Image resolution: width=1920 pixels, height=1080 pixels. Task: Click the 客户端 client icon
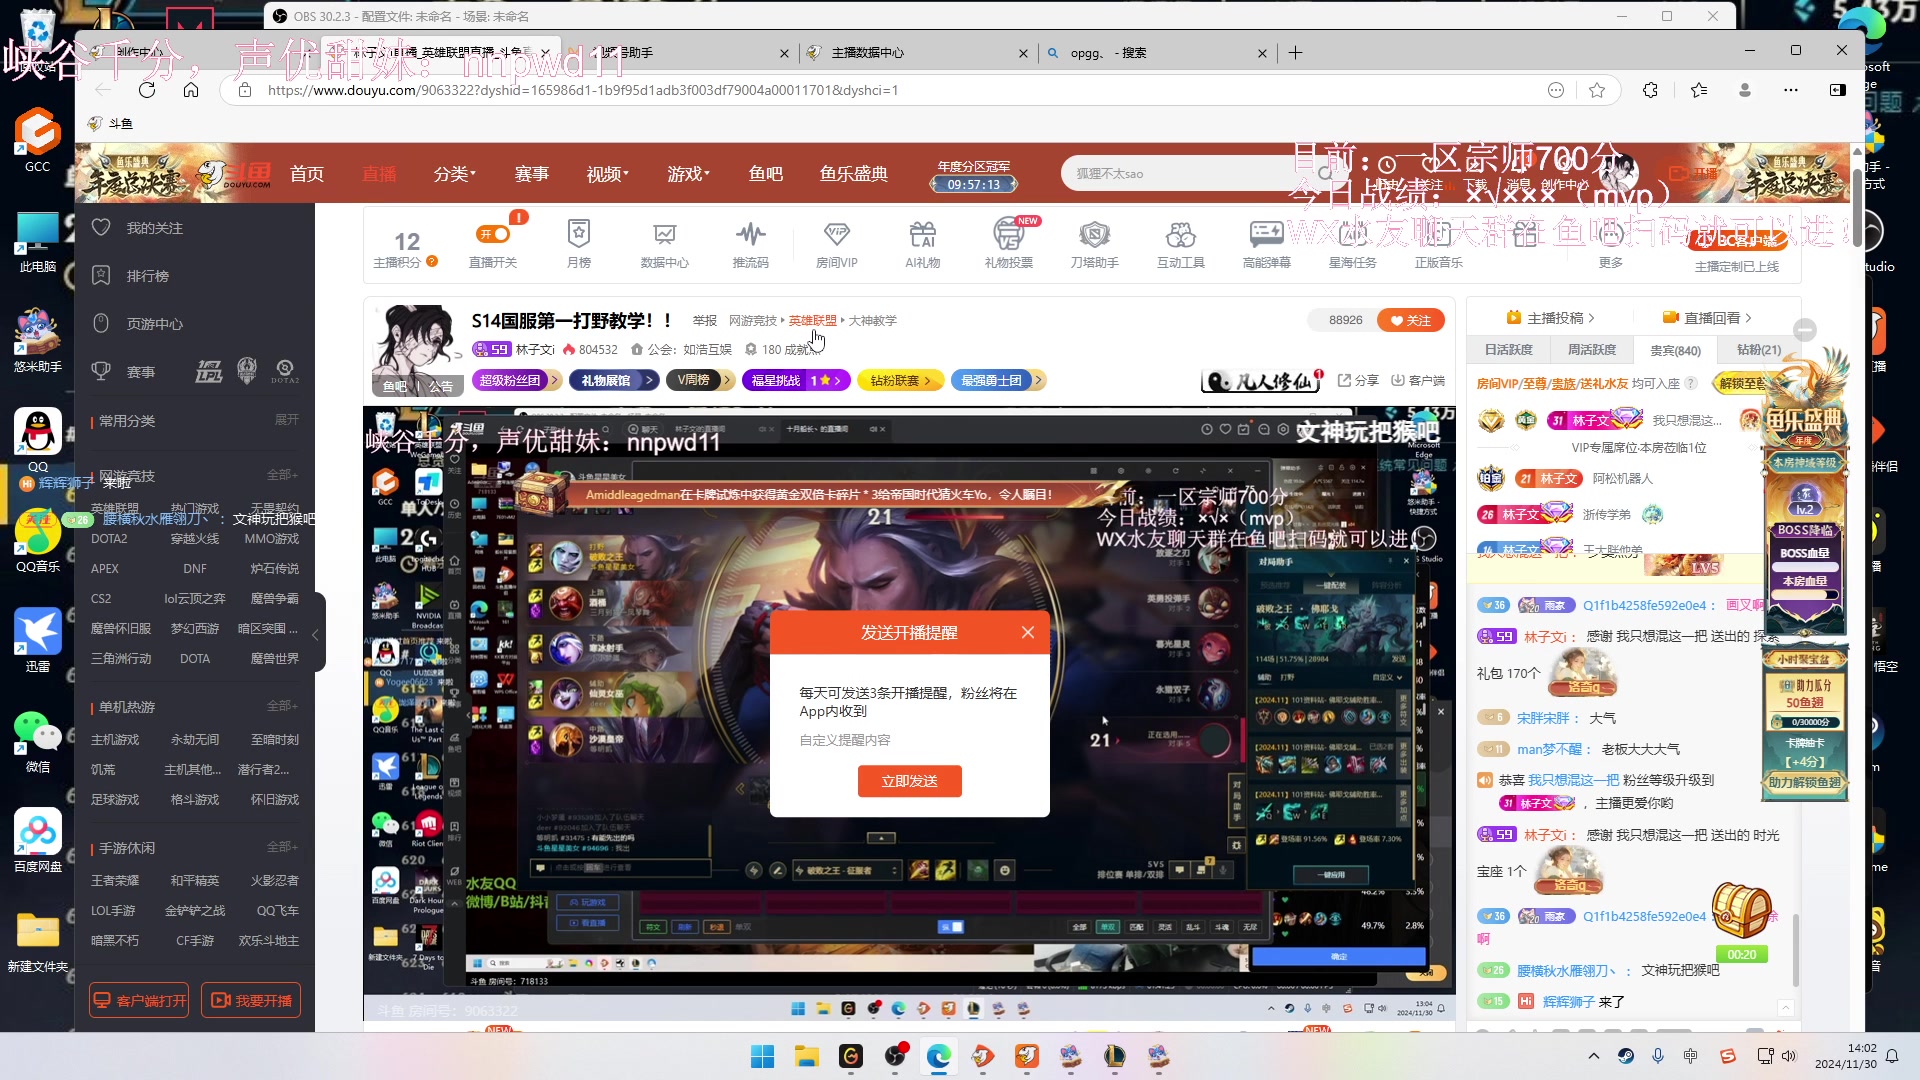1418,381
